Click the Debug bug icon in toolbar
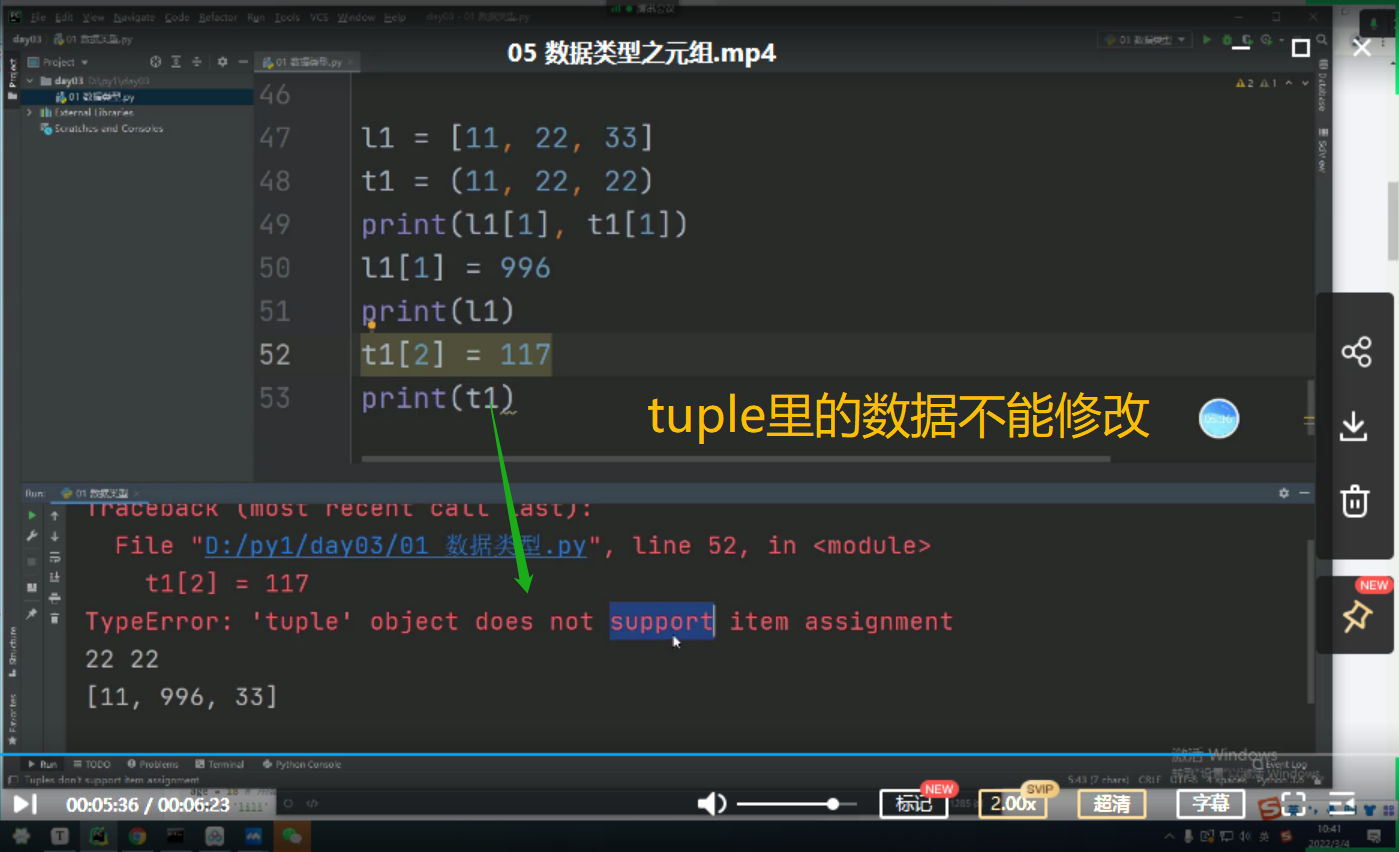This screenshot has width=1399, height=852. [1227, 40]
